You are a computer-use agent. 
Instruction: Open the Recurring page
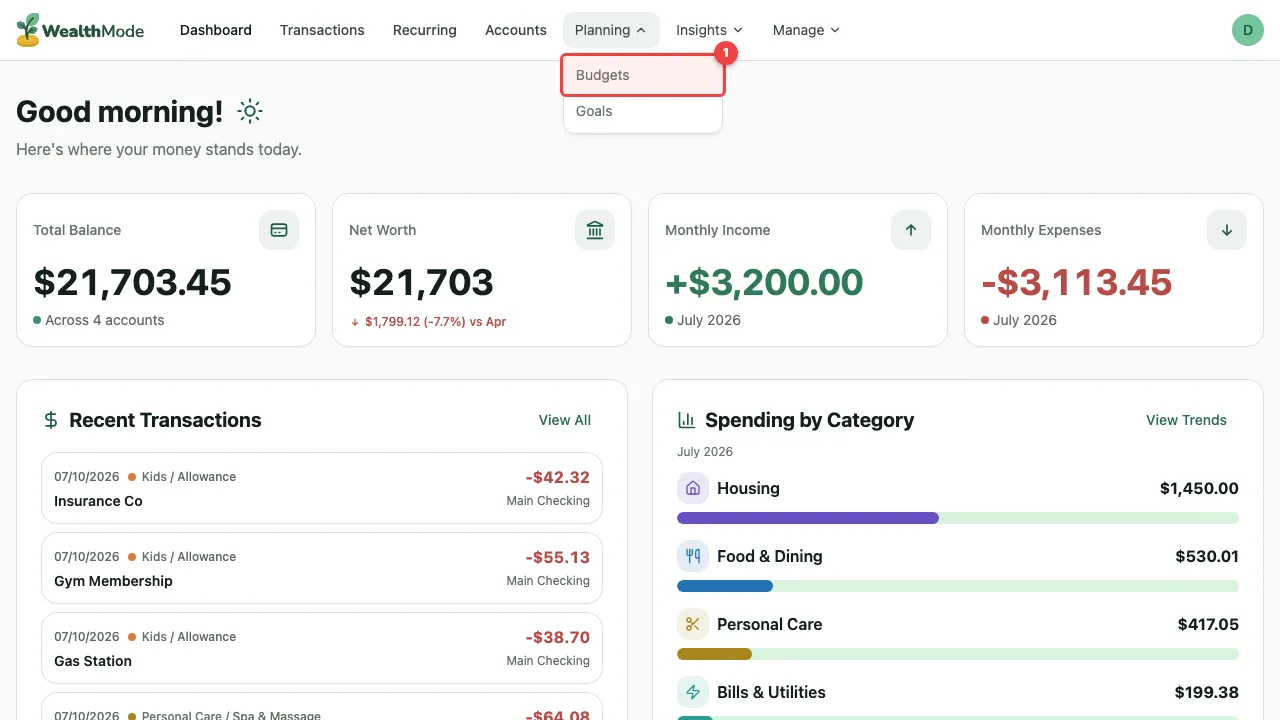click(425, 30)
